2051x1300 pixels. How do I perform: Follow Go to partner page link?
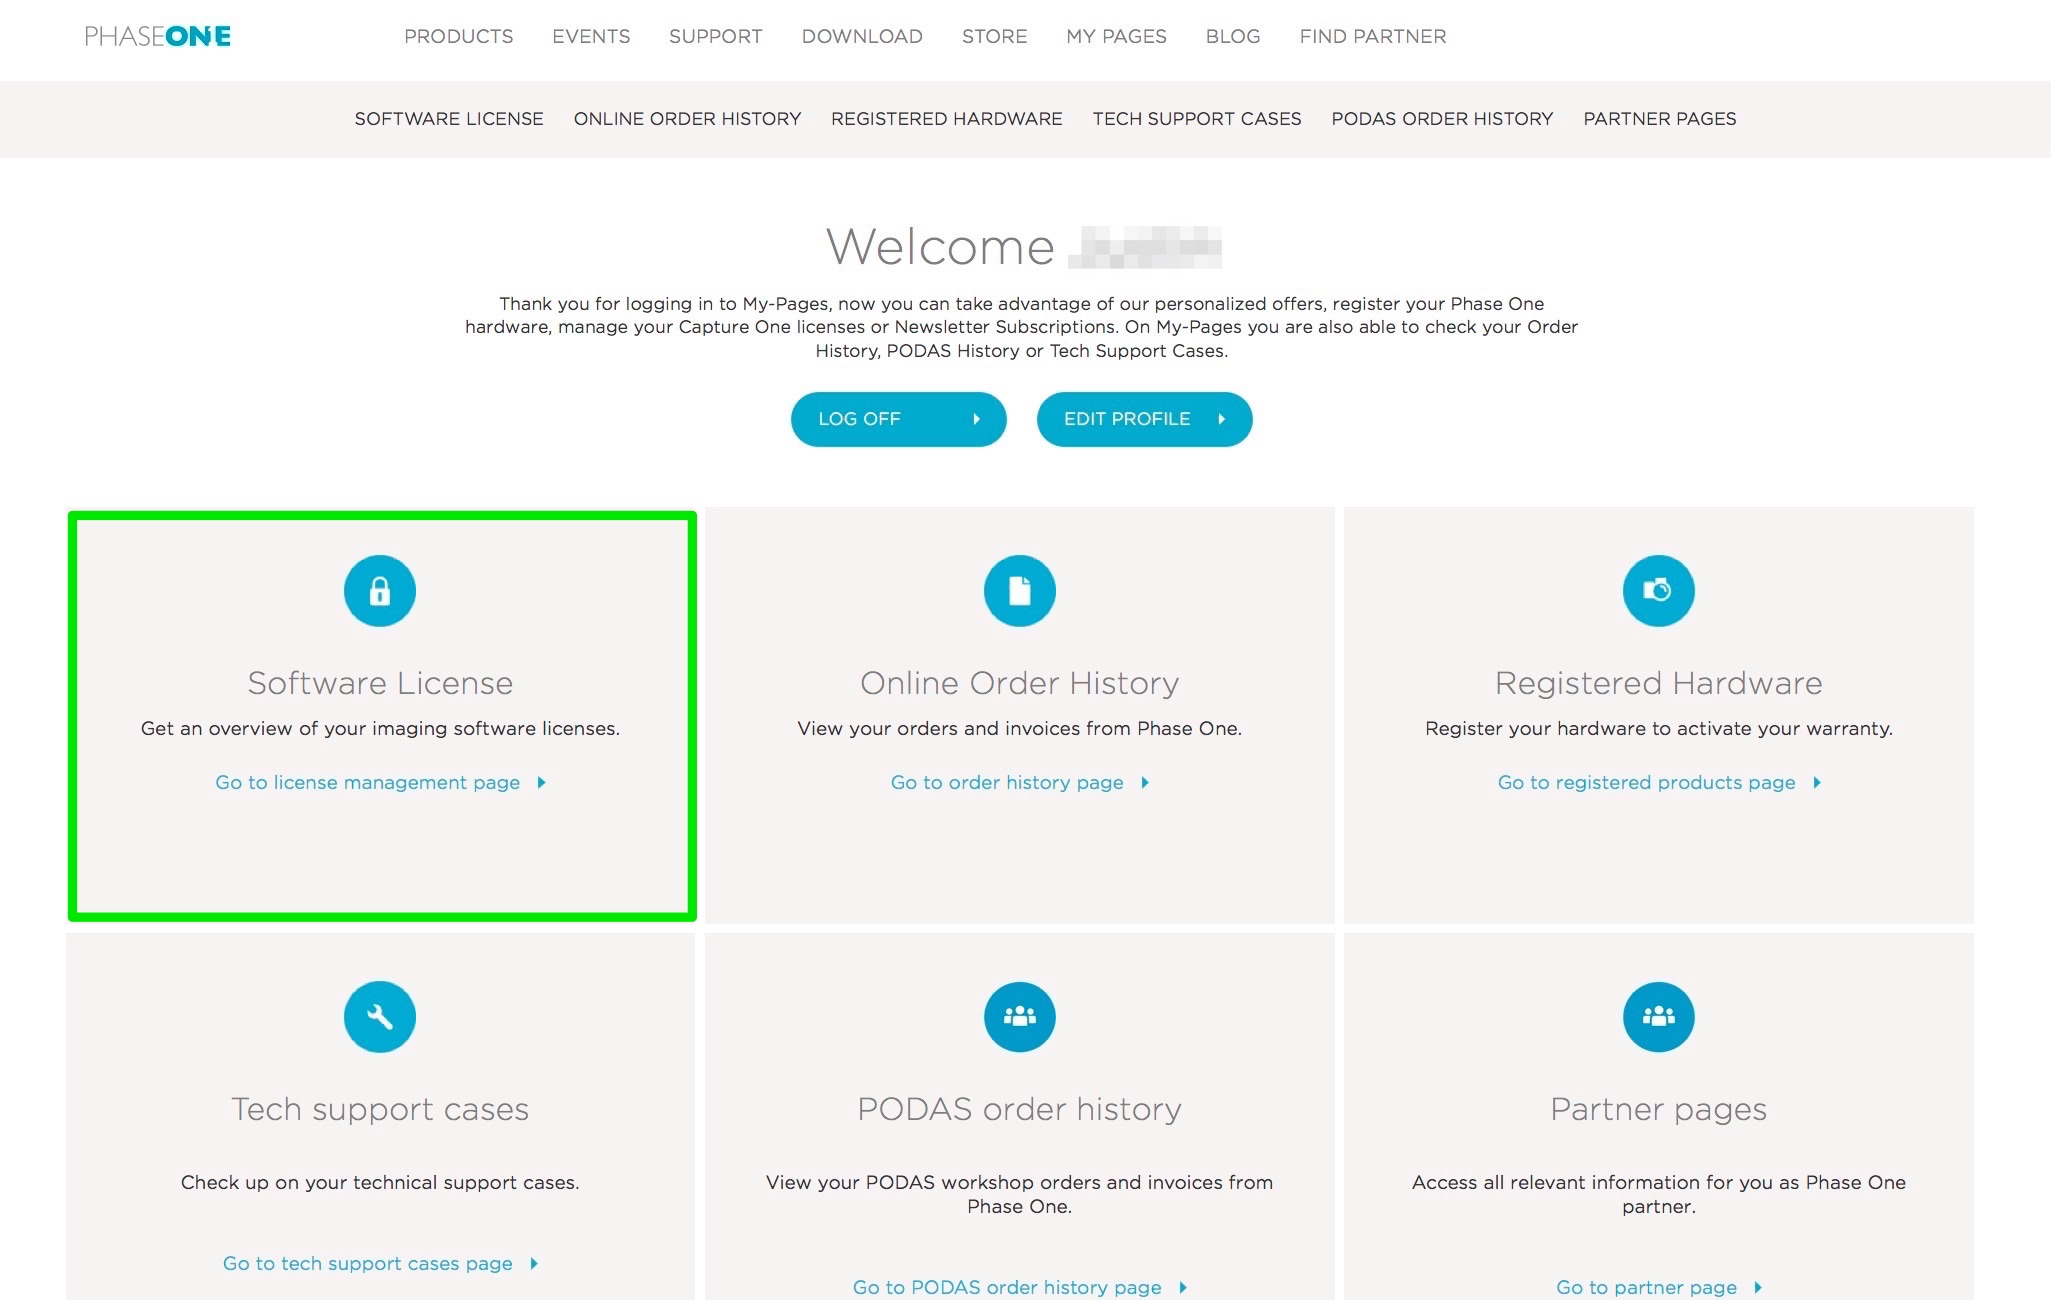click(1647, 1288)
